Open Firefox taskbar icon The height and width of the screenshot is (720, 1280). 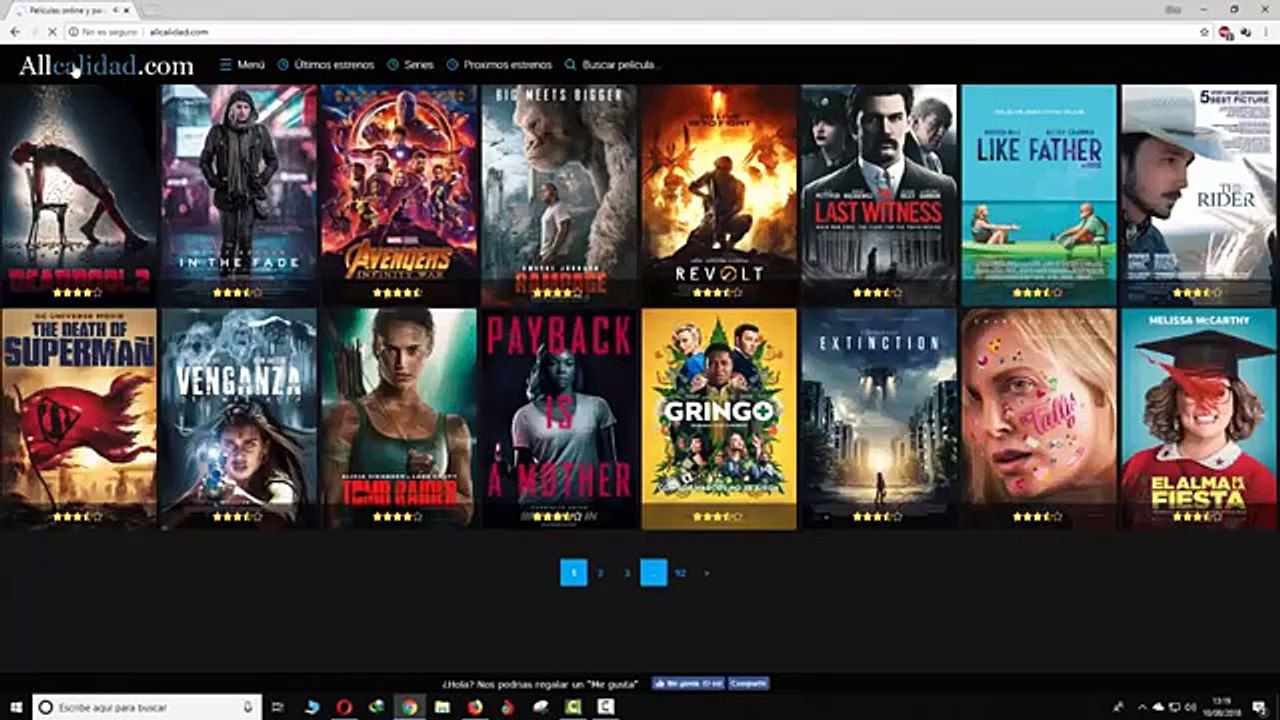pyautogui.click(x=475, y=707)
